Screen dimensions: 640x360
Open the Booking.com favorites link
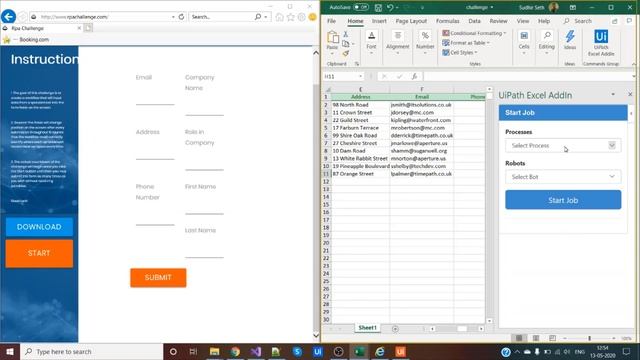click(x=34, y=40)
